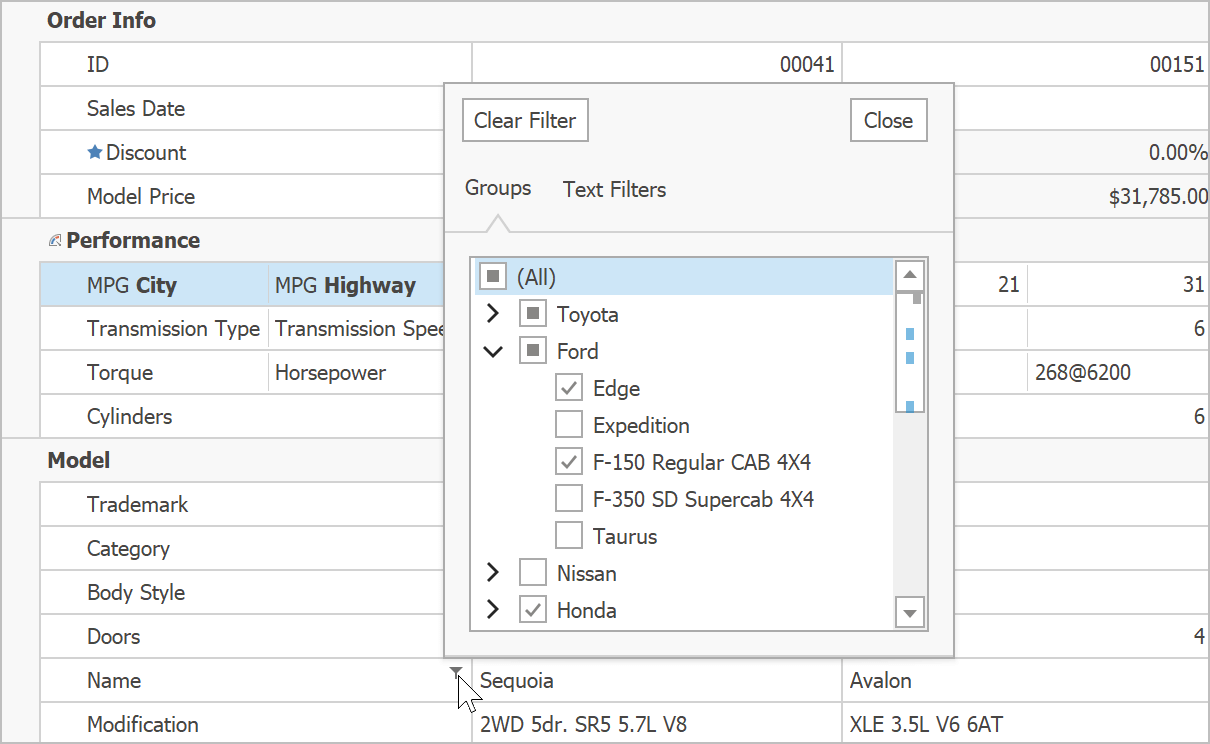Enable the Expedition checkbox

(x=569, y=425)
